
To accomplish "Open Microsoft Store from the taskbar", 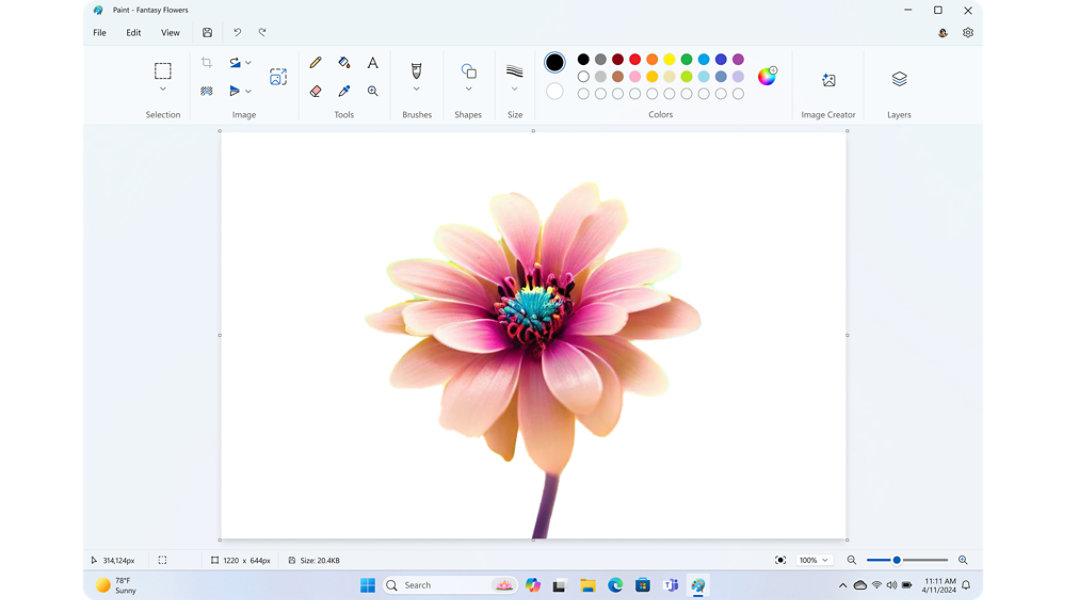I will click(642, 585).
